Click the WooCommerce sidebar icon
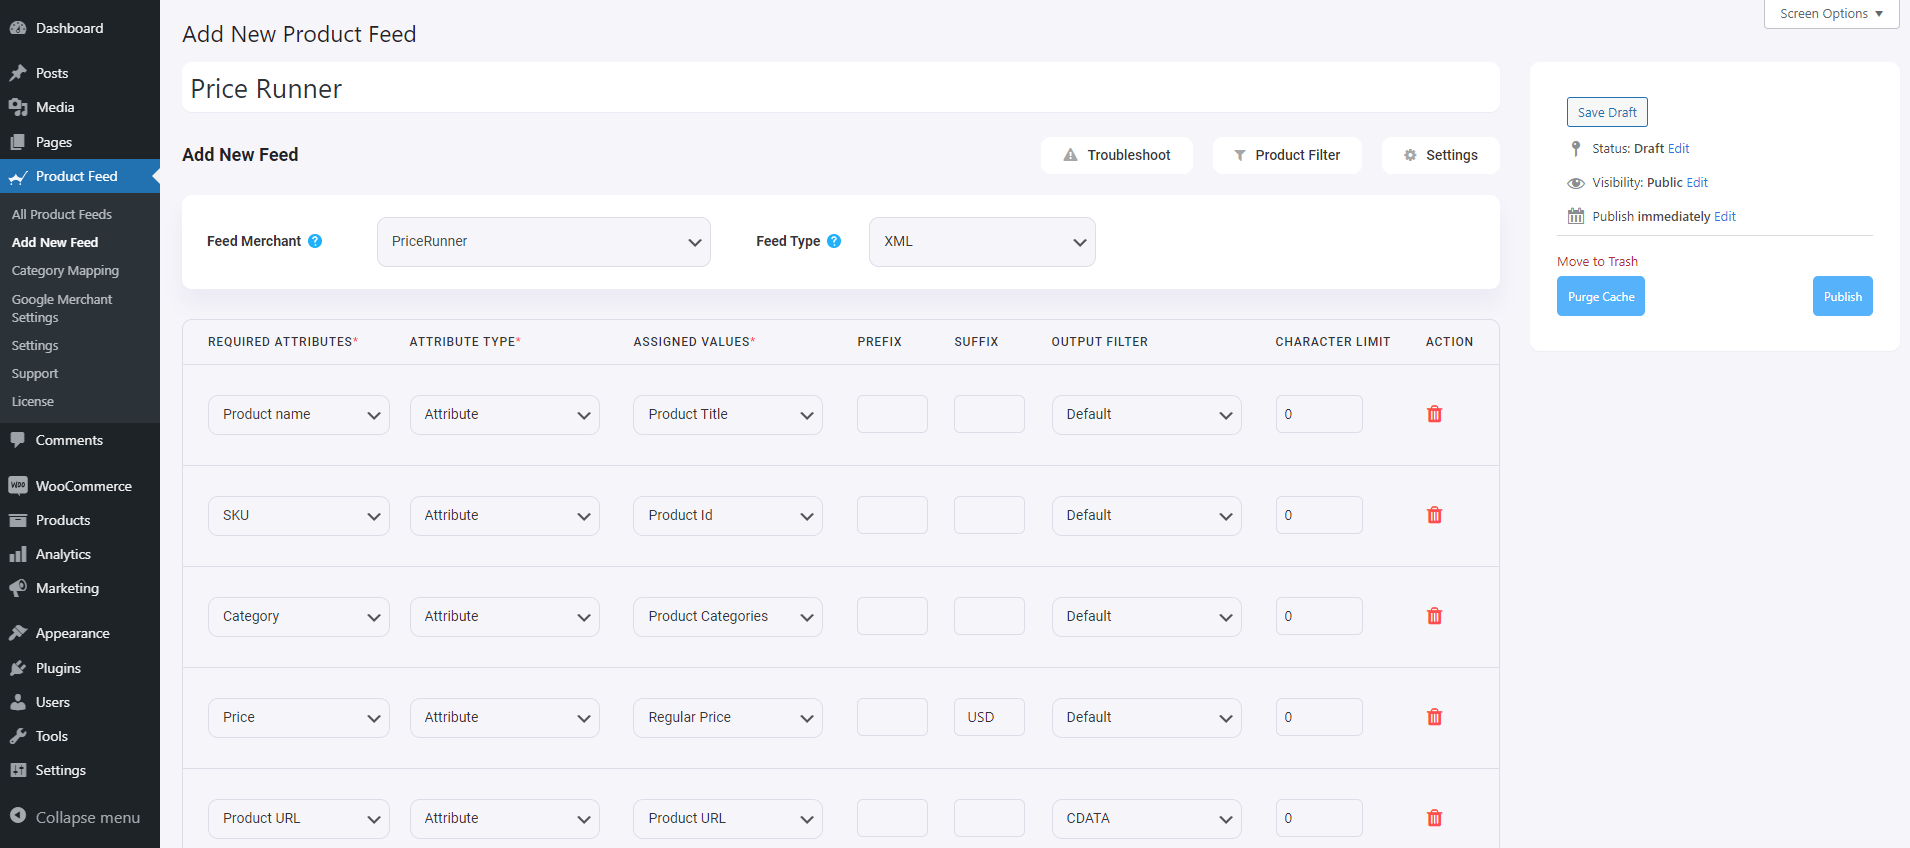The width and height of the screenshot is (1910, 848). point(18,486)
